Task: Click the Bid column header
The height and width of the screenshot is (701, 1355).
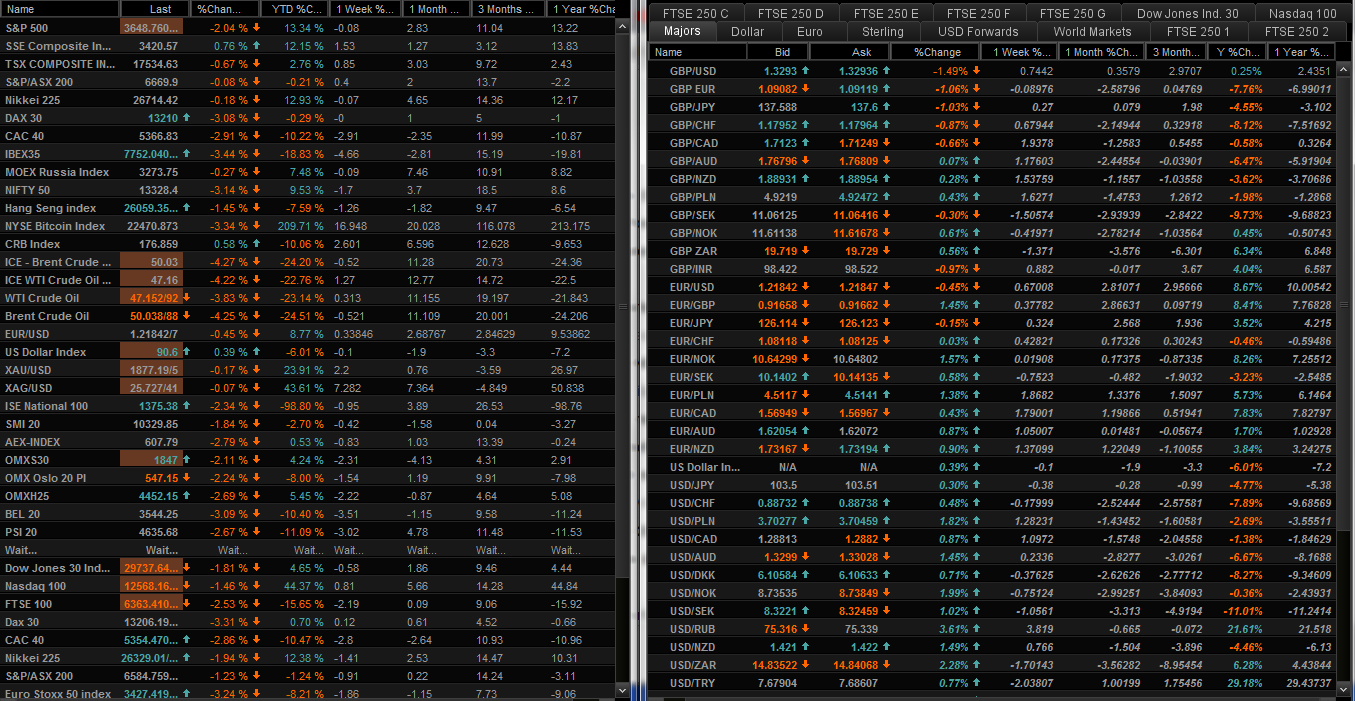Action: point(783,52)
